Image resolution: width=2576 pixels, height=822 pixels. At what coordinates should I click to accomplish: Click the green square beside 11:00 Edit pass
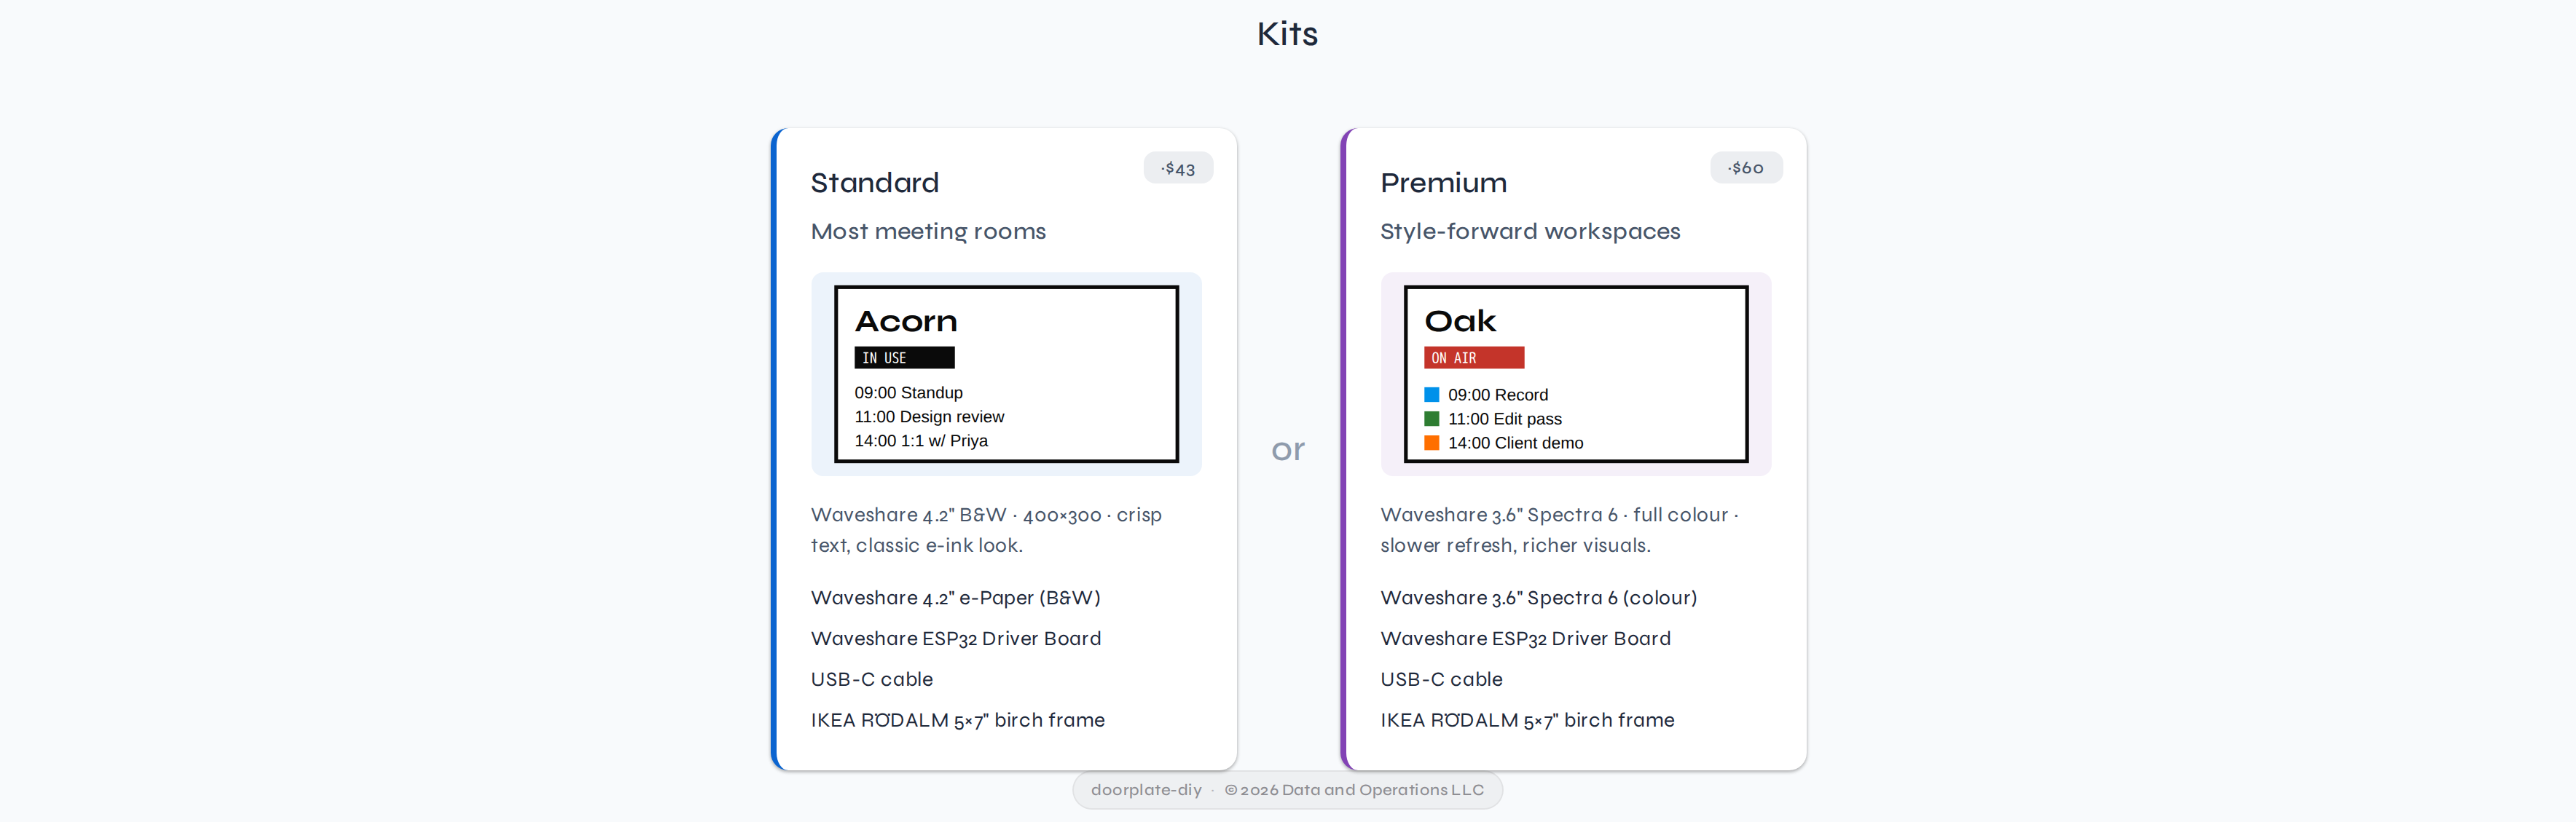pyautogui.click(x=1432, y=418)
